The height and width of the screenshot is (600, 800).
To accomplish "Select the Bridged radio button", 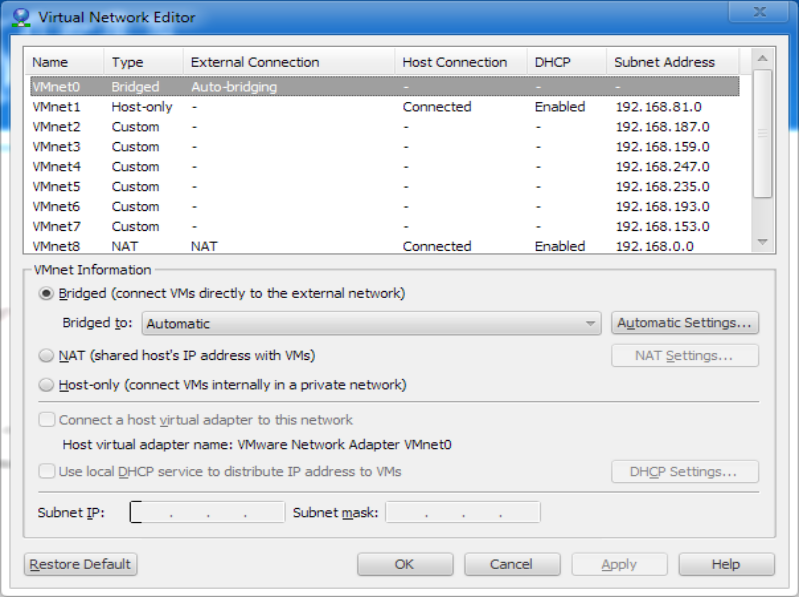I will pos(46,294).
